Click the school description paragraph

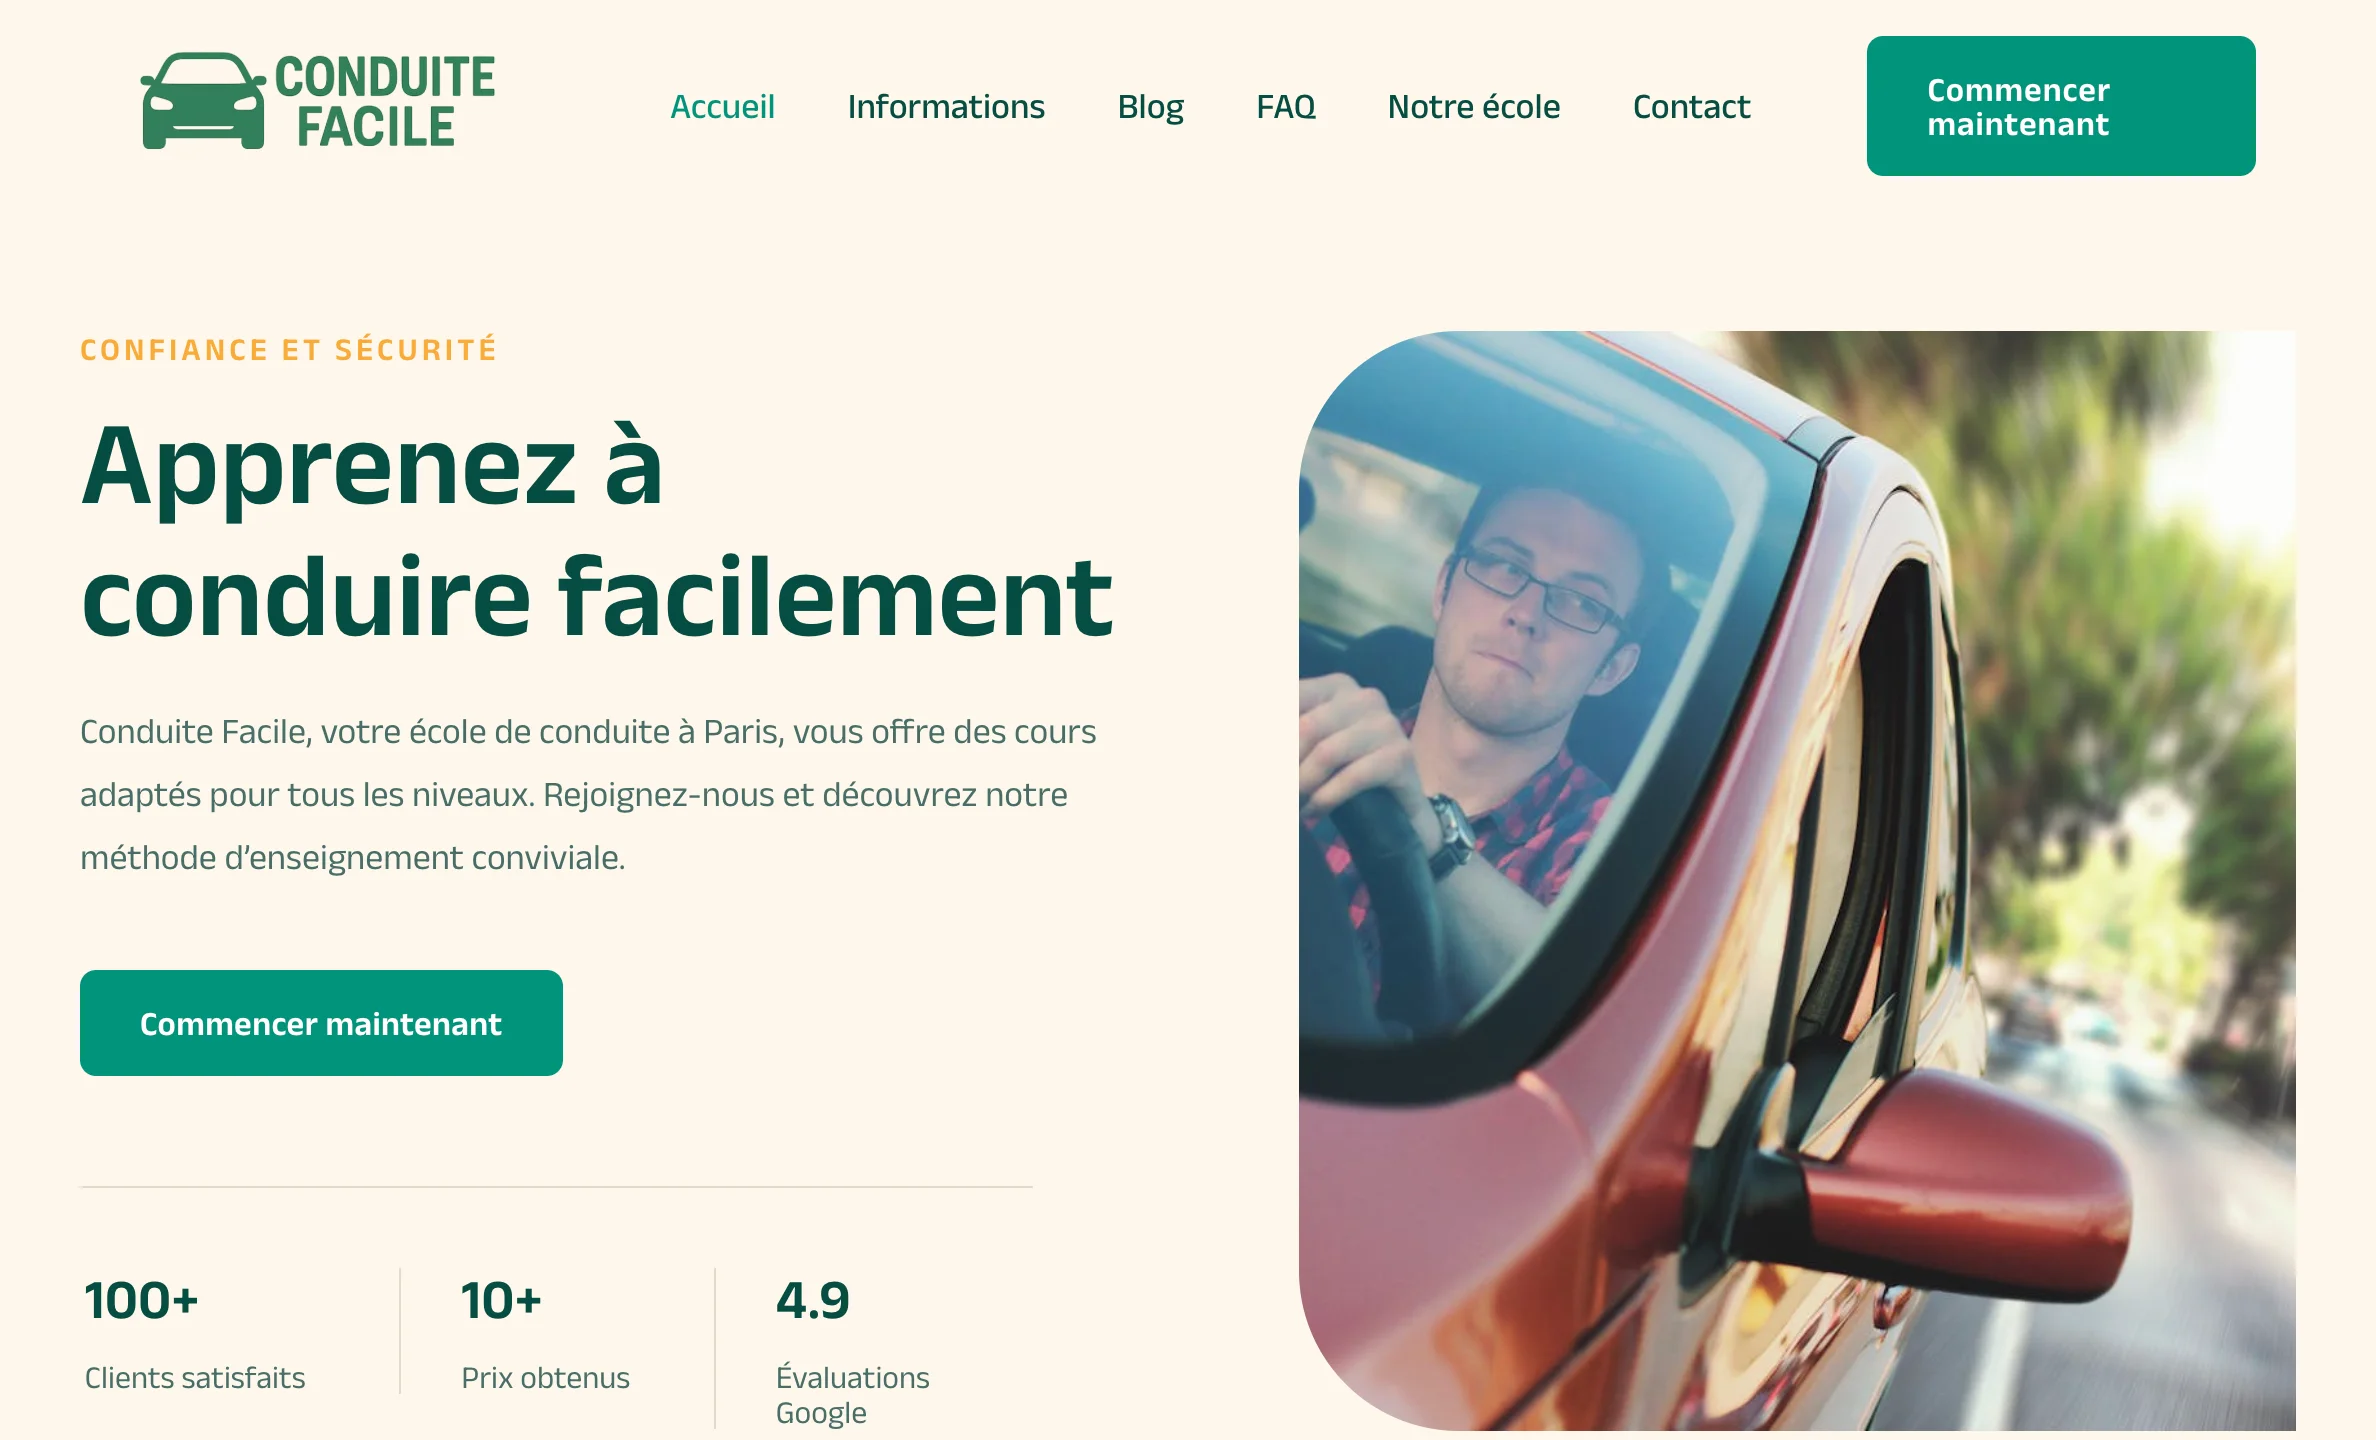[x=588, y=795]
